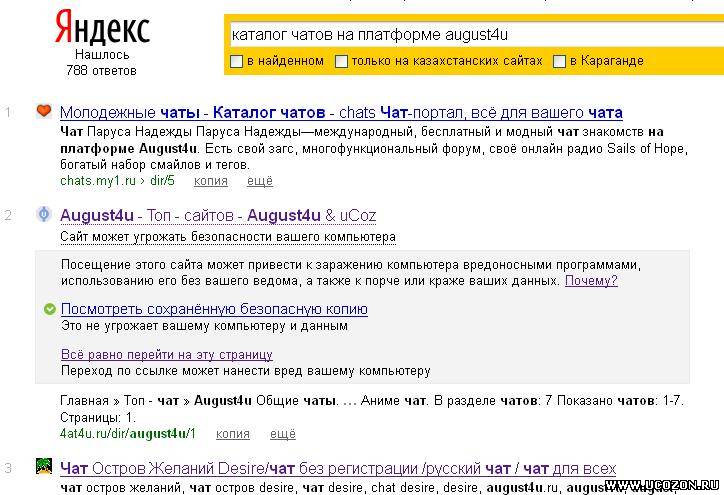The height and width of the screenshot is (495, 724).
Task: Open 'копия' for the 4at4u.ru result
Action: pyautogui.click(x=233, y=434)
